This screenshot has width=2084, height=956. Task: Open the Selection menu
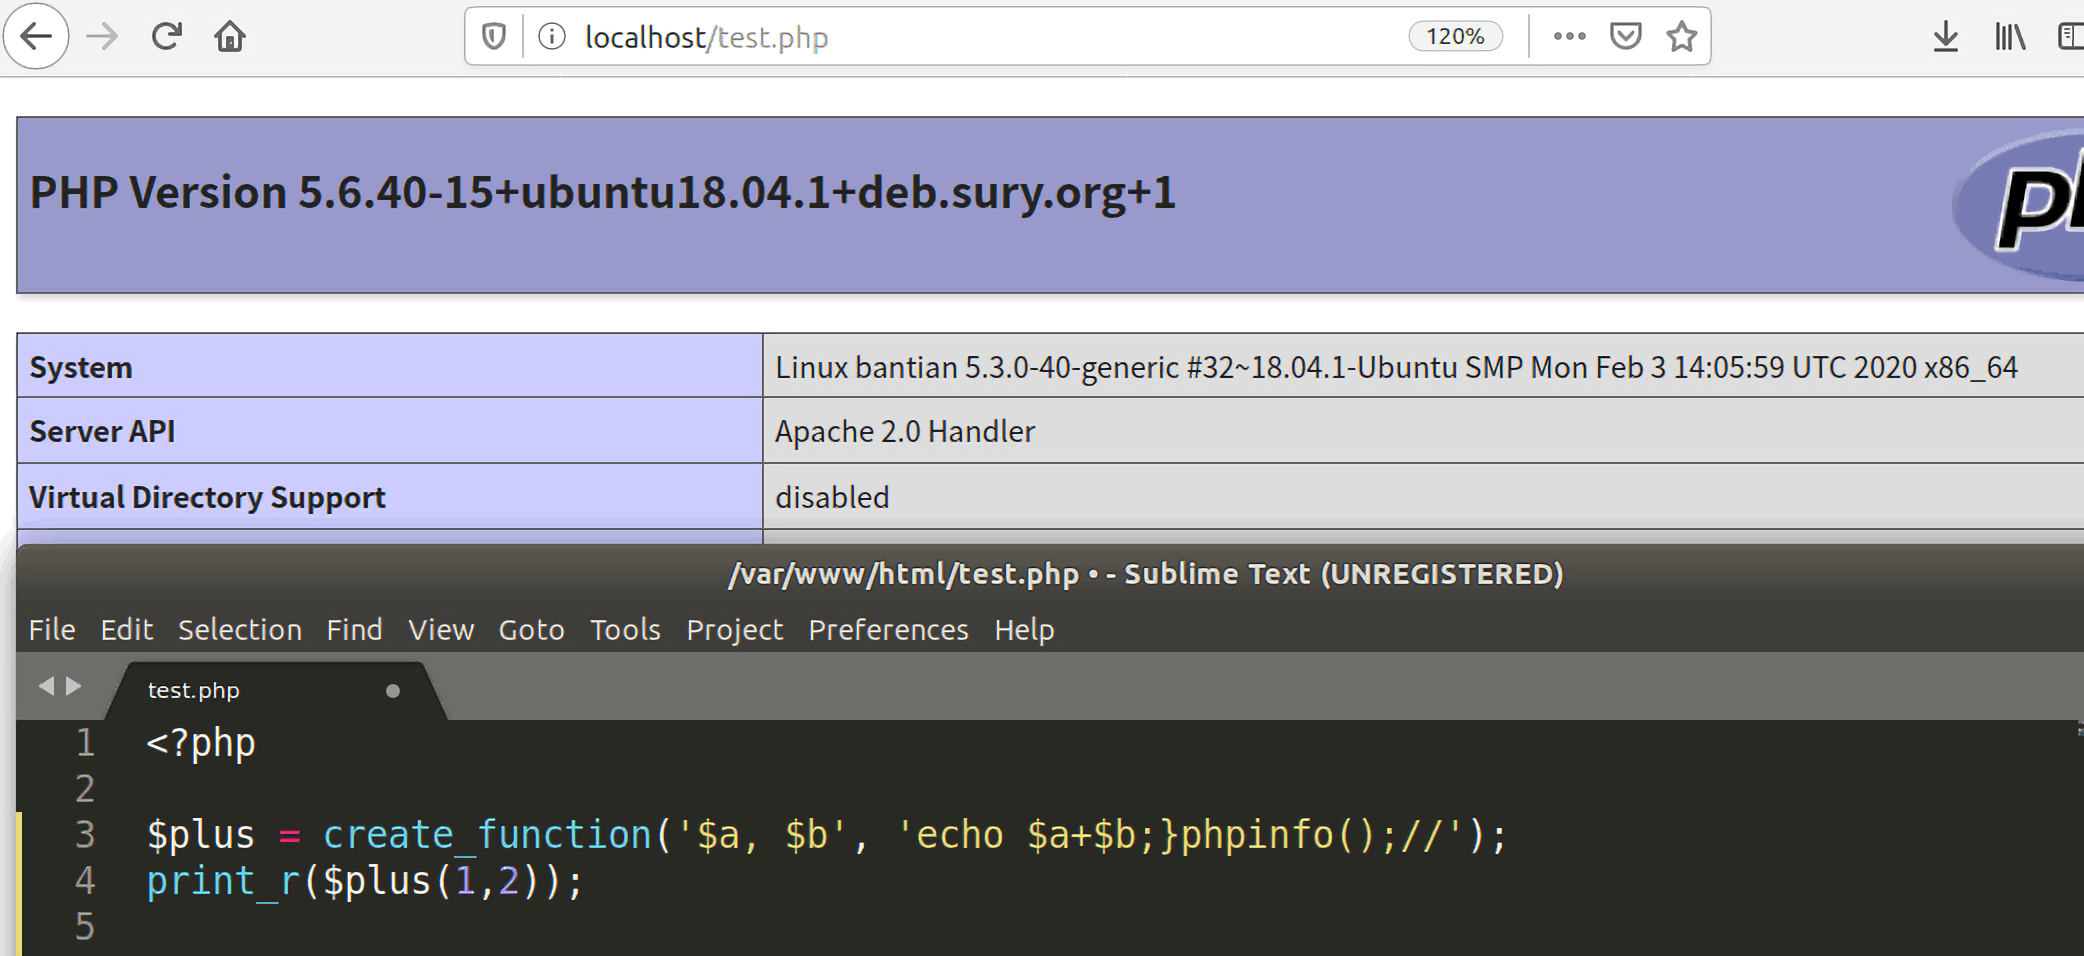coord(240,629)
